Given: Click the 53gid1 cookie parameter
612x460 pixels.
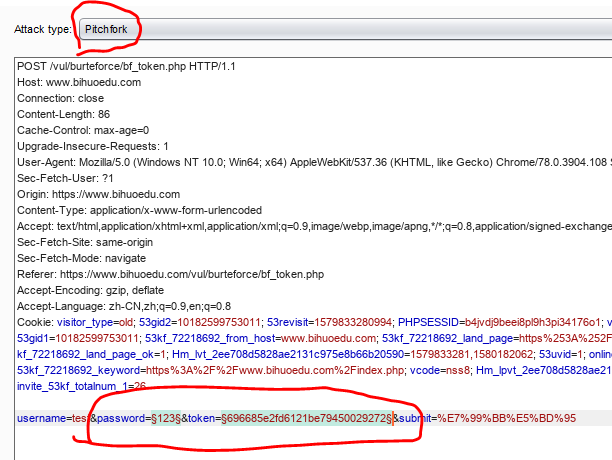Looking at the screenshot, I should click(x=78, y=338).
